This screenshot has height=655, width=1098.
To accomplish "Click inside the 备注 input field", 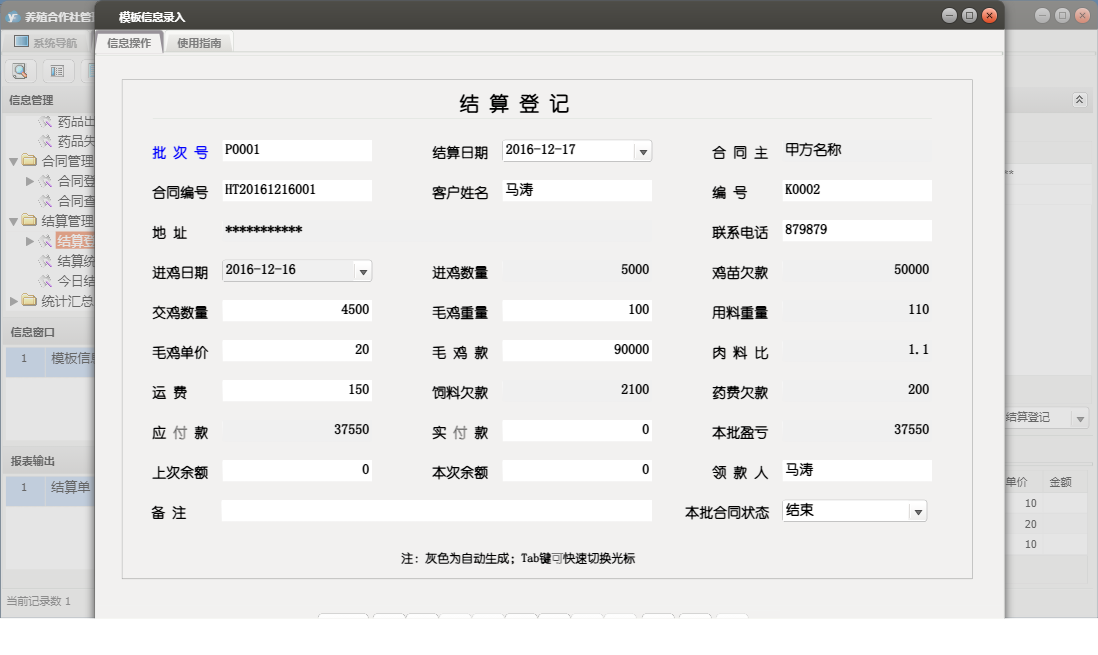I will tap(435, 510).
